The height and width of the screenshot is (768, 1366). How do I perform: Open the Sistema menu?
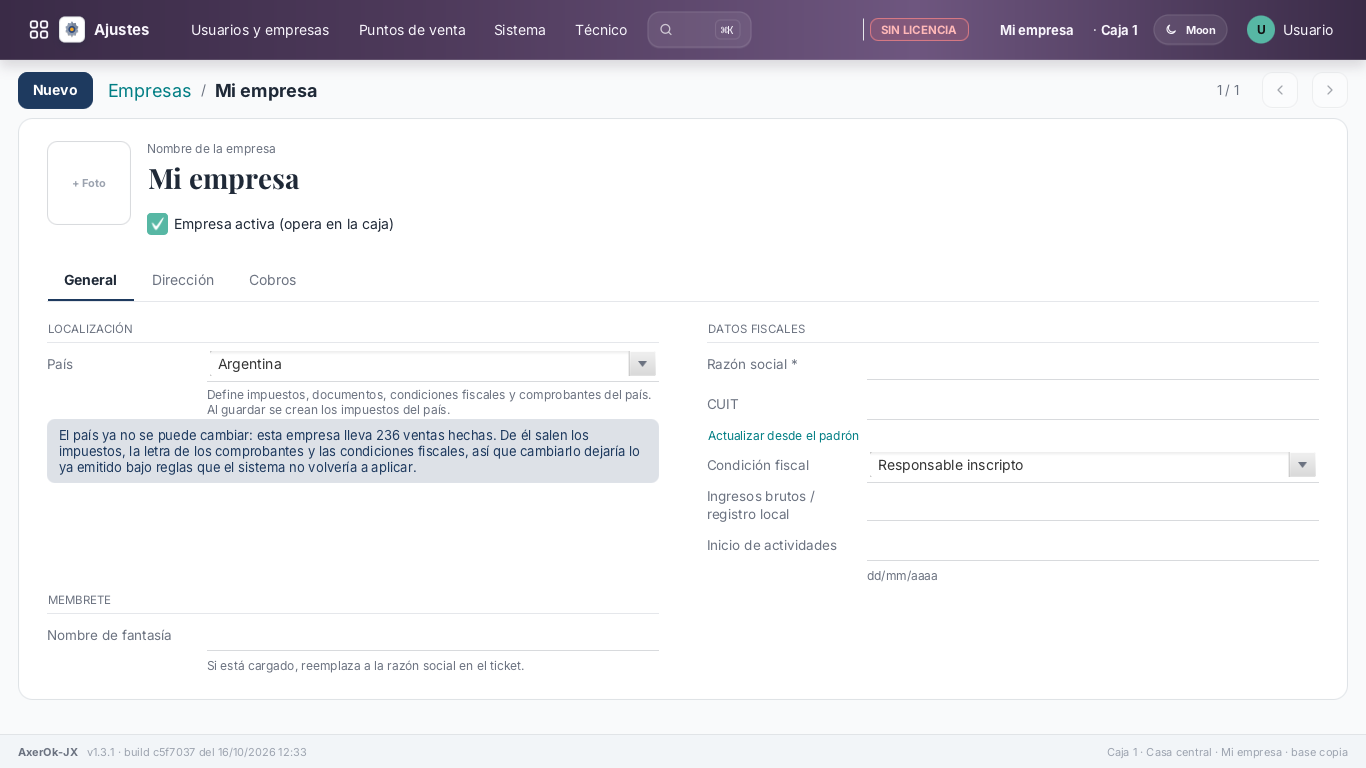(520, 30)
